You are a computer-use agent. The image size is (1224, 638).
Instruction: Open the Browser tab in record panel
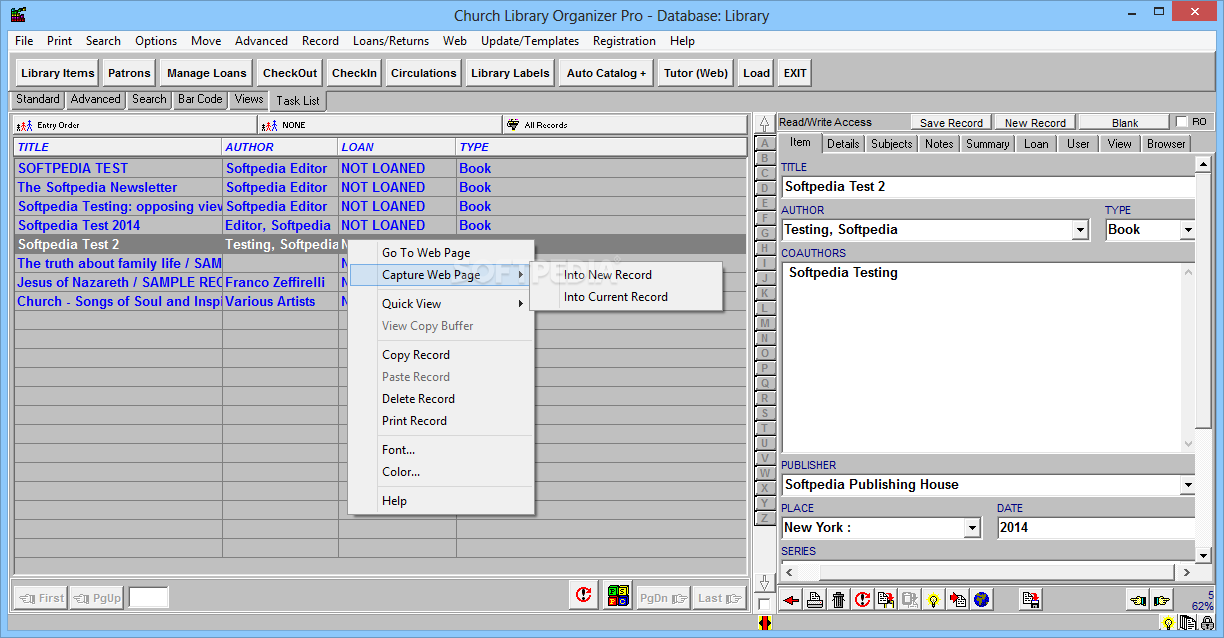point(1166,144)
